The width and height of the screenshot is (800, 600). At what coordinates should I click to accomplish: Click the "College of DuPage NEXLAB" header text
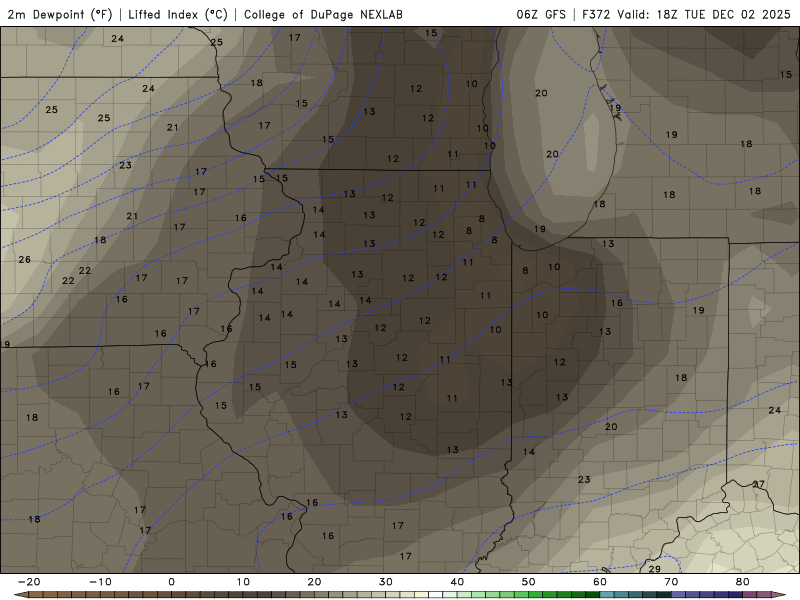[323, 14]
